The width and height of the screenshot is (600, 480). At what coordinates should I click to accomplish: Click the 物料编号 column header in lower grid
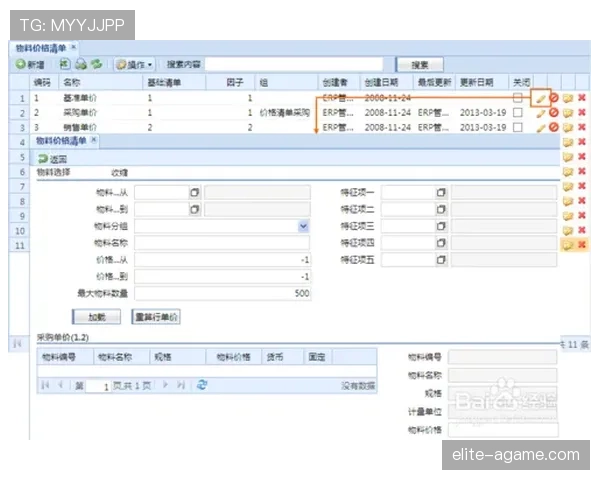coord(65,357)
